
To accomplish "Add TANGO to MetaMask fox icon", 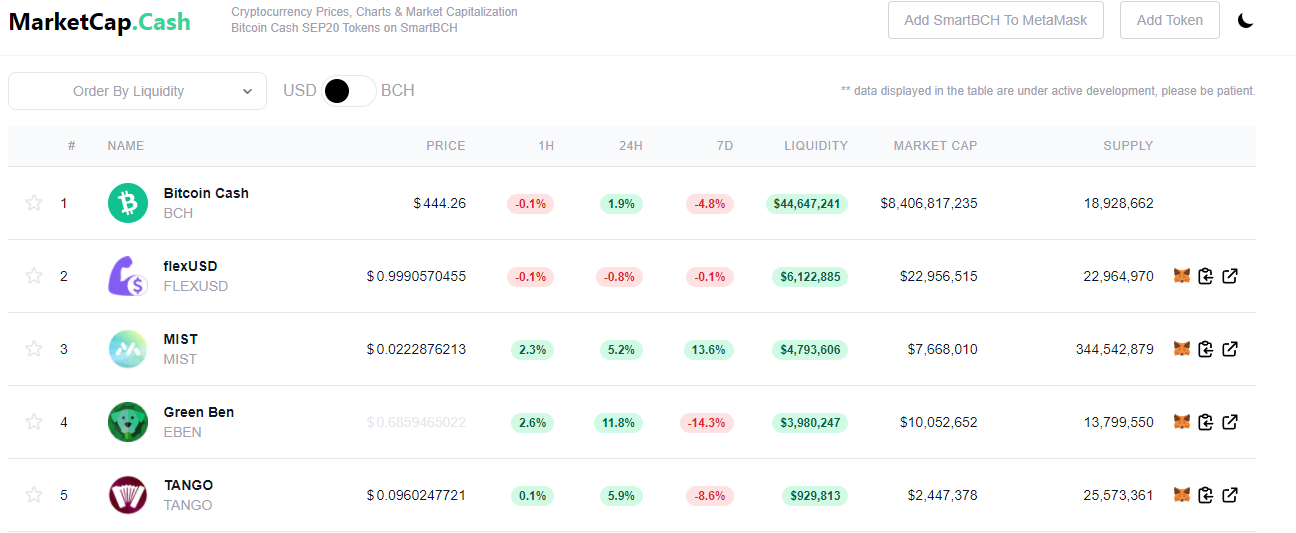I will 1182,495.
